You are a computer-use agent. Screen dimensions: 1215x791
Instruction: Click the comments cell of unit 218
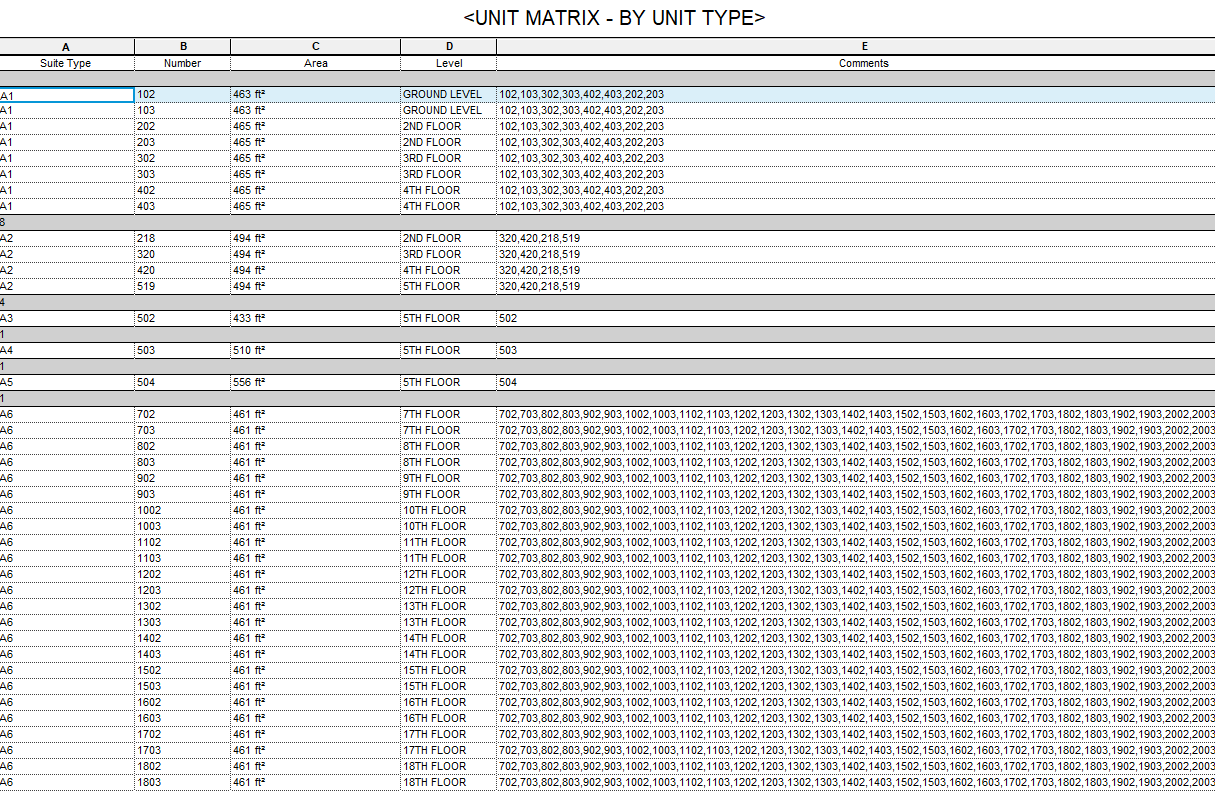click(x=856, y=238)
